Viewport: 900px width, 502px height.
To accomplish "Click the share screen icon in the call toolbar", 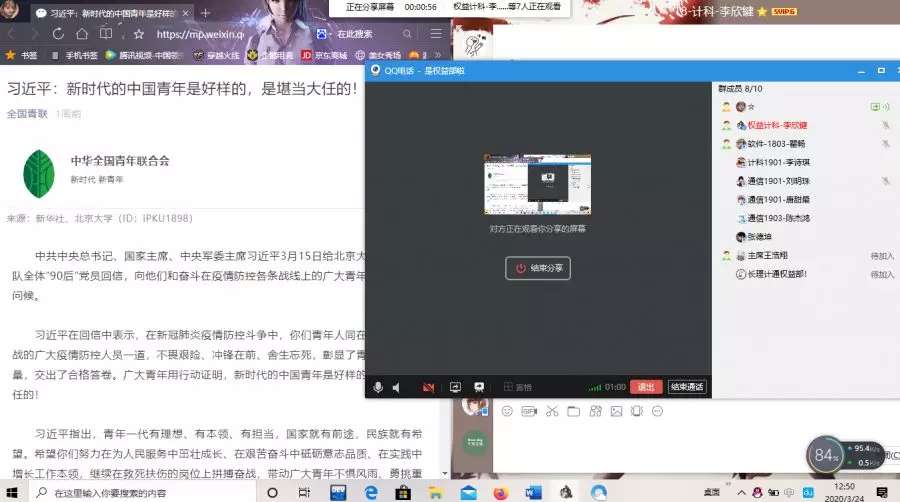I will (455, 387).
